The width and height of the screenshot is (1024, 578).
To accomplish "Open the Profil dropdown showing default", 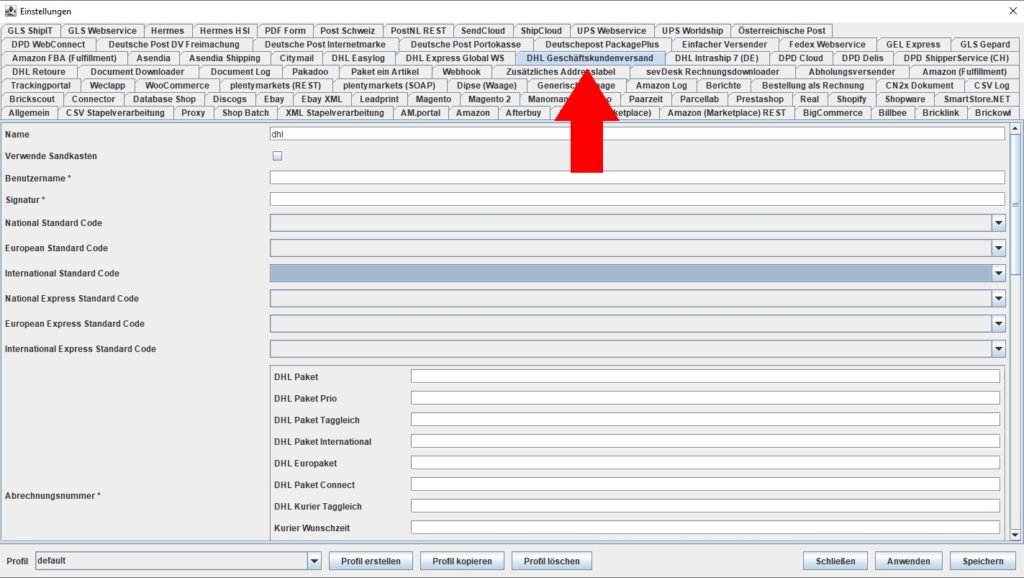I will (x=314, y=561).
